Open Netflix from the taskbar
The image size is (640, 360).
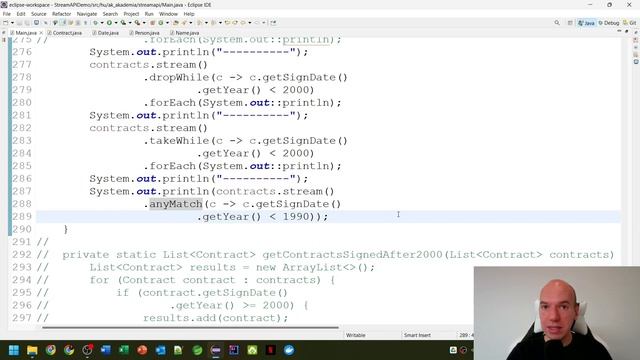pos(271,350)
